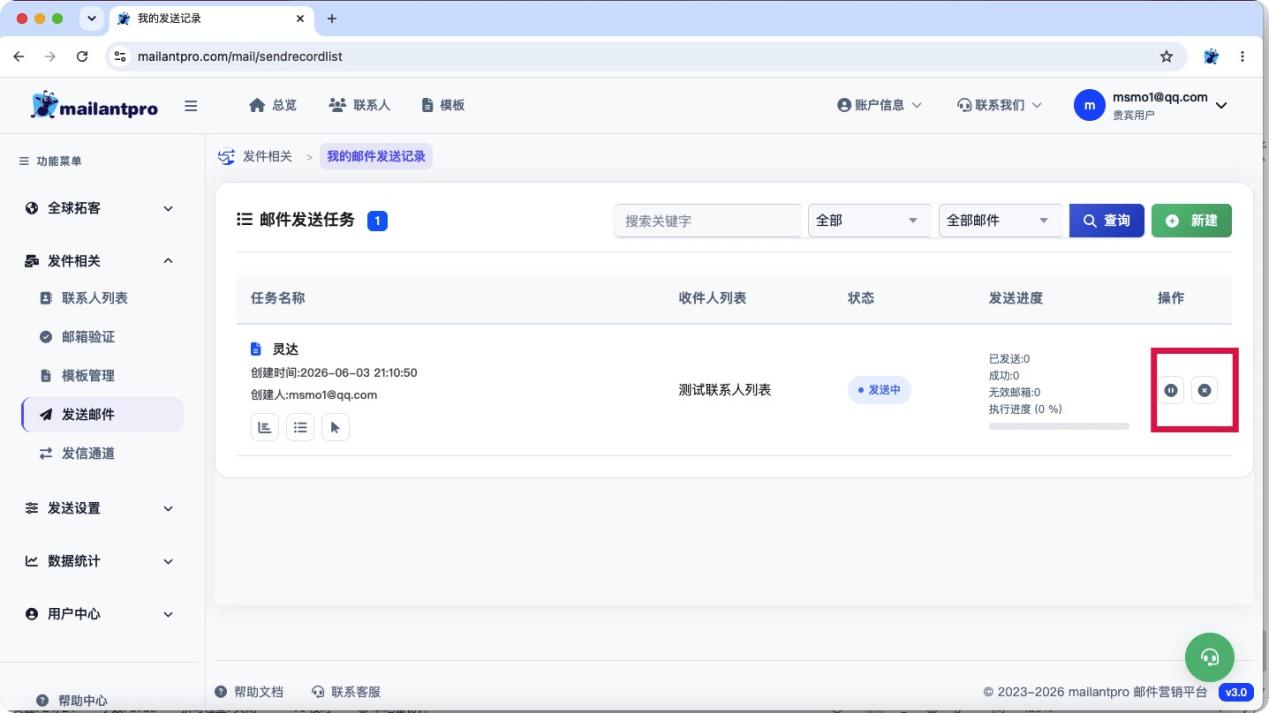Go to 总览 overview
1269x713 pixels.
pos(273,105)
